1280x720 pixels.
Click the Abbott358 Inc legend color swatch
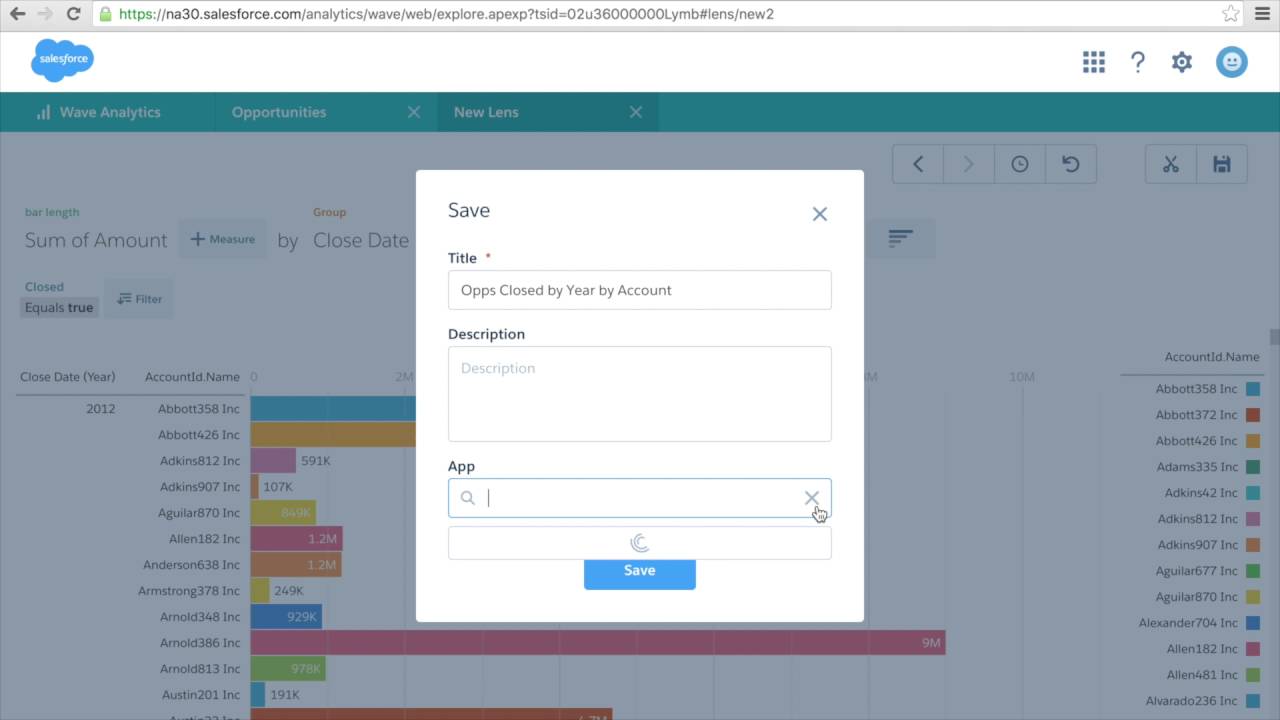[x=1253, y=389]
